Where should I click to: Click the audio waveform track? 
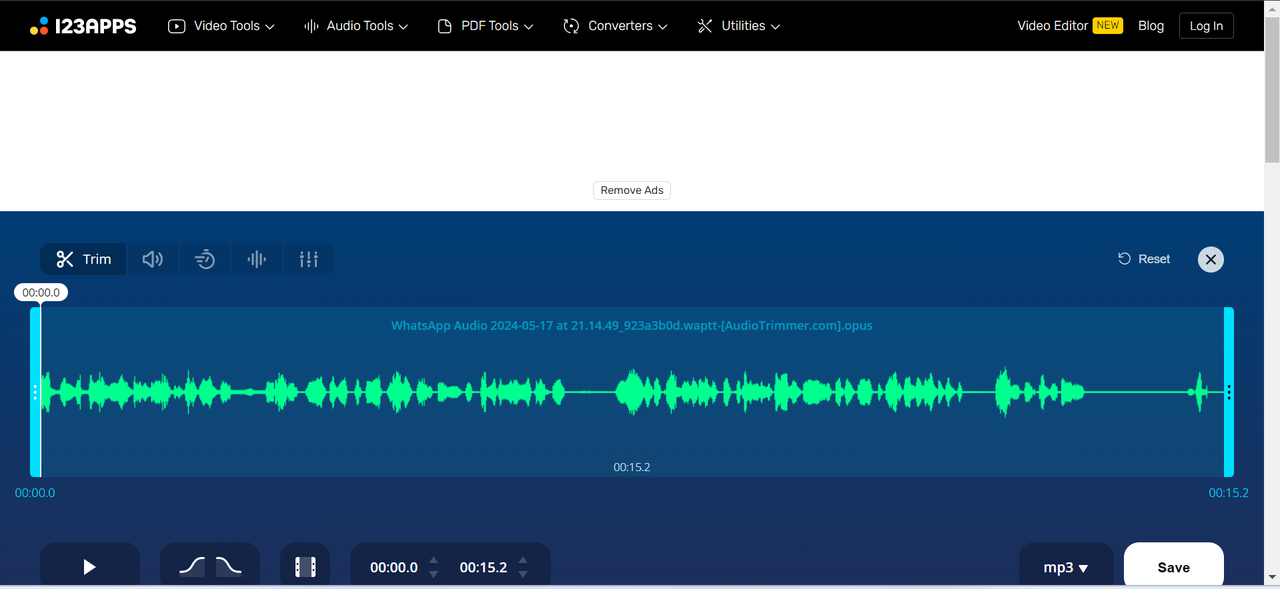coord(632,392)
